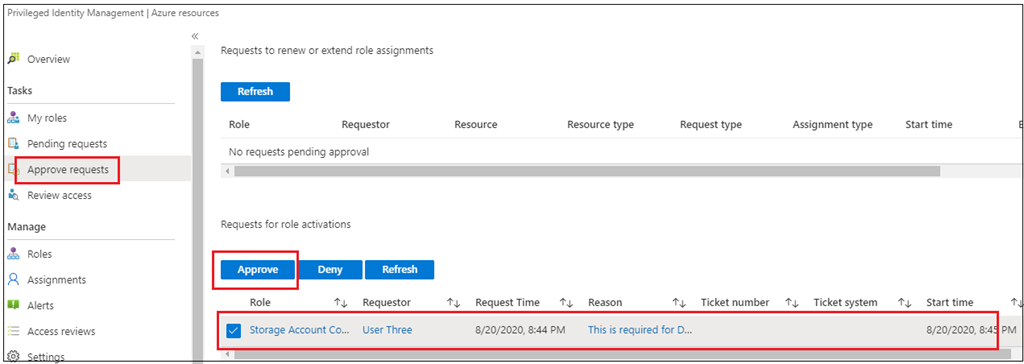Deny the selected role activation request

coord(330,269)
